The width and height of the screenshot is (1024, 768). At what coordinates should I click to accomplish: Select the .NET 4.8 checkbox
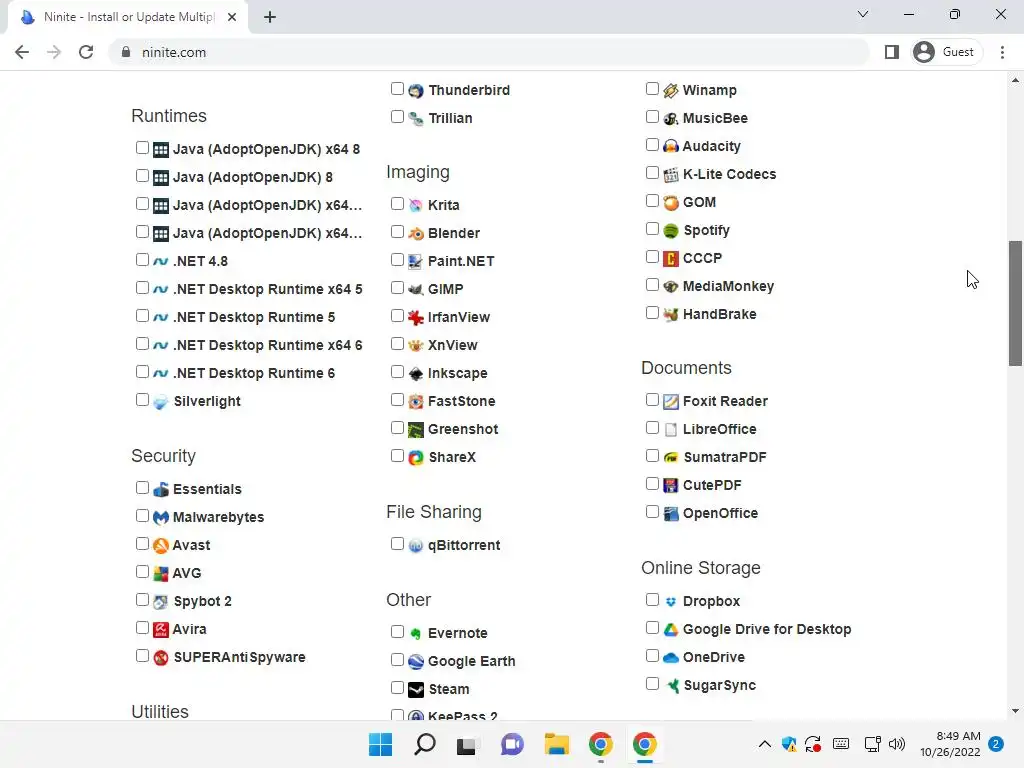(142, 260)
